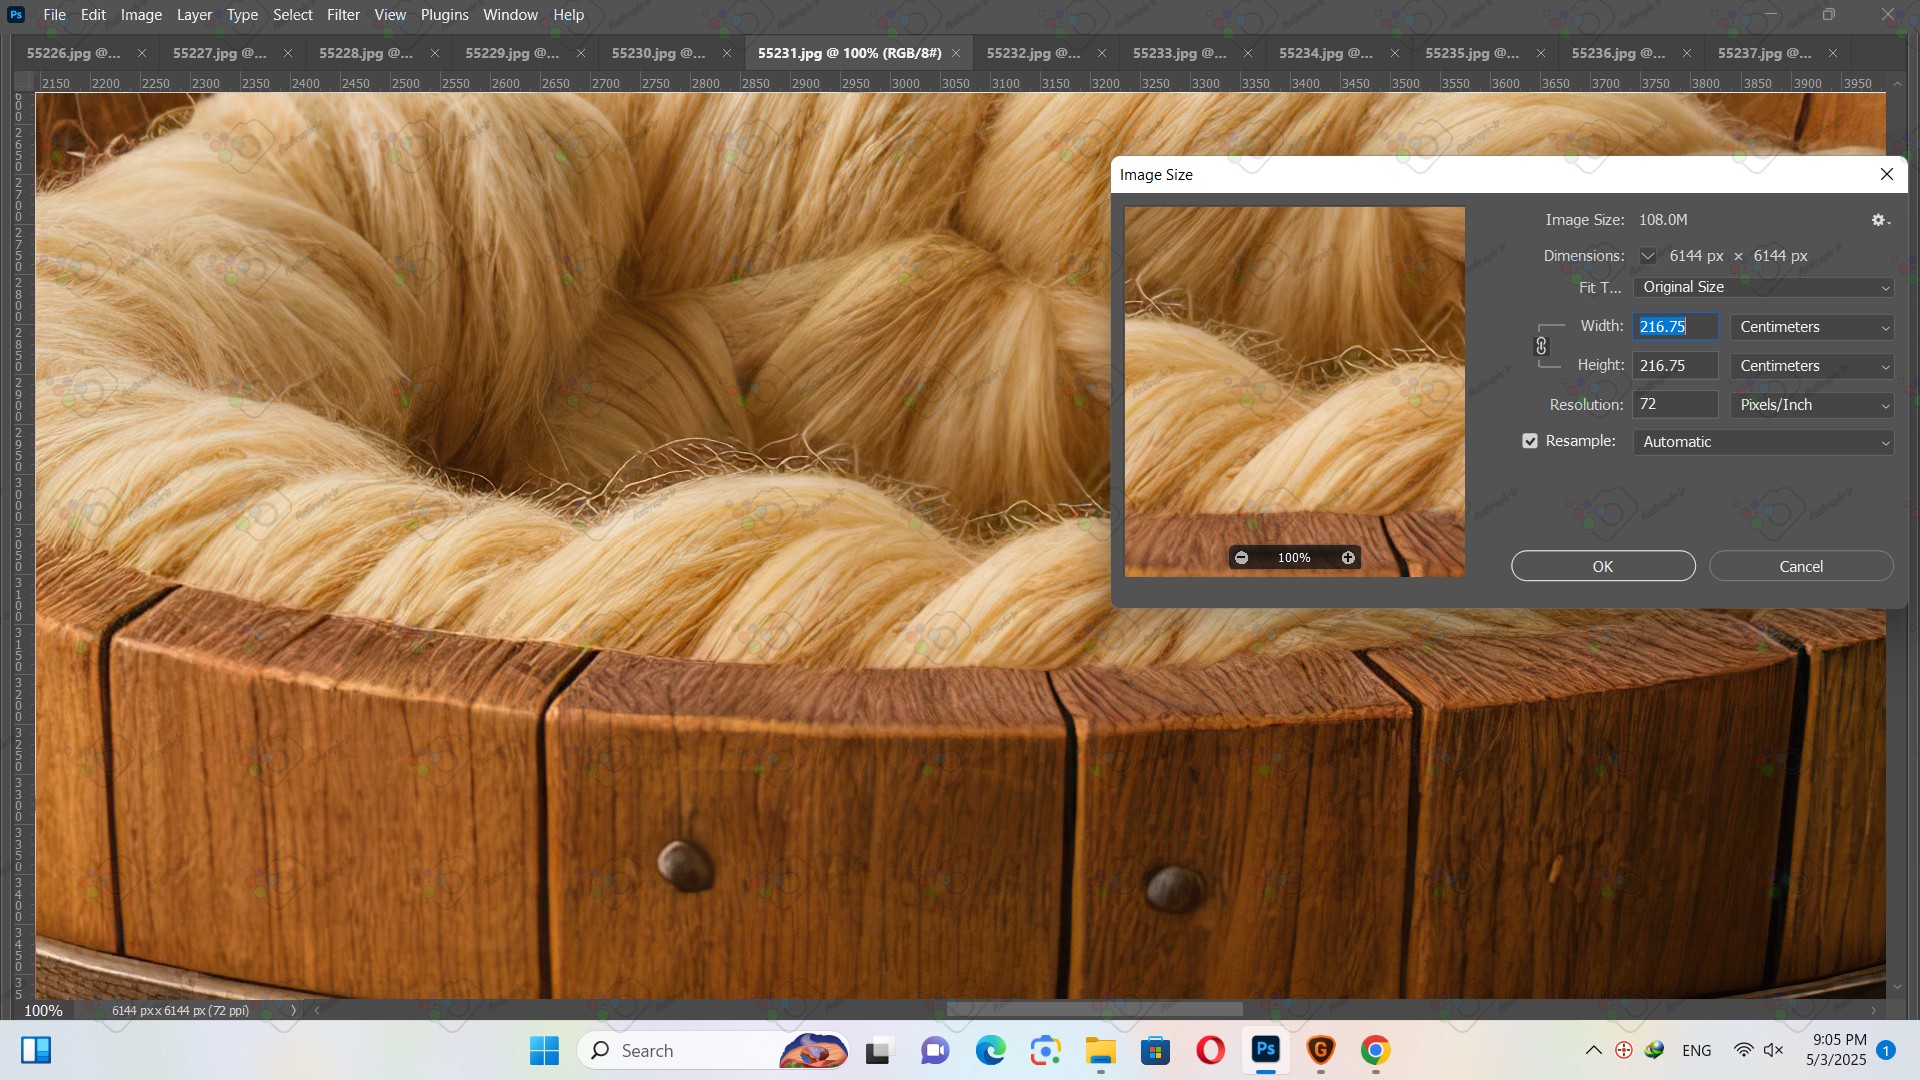Click the Resolution input field
The width and height of the screenshot is (1920, 1080).
click(1675, 404)
